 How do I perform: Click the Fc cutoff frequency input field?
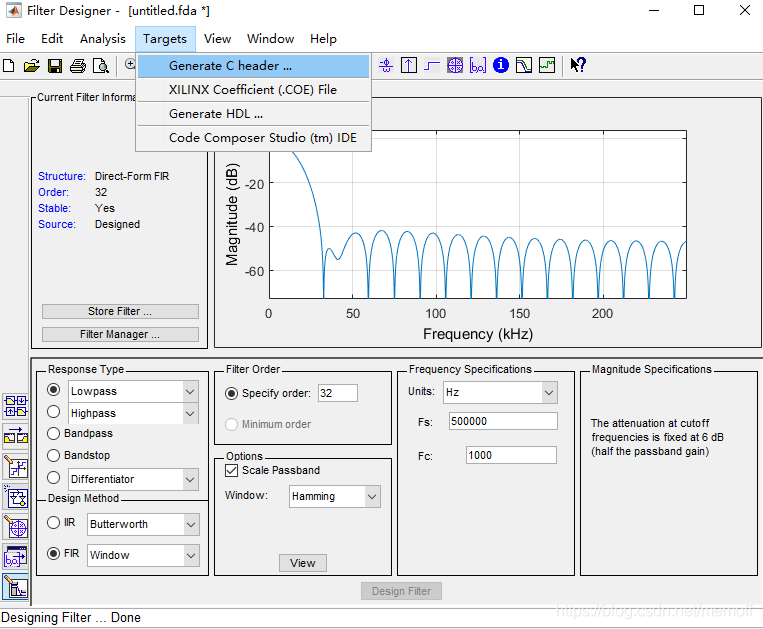(x=511, y=455)
